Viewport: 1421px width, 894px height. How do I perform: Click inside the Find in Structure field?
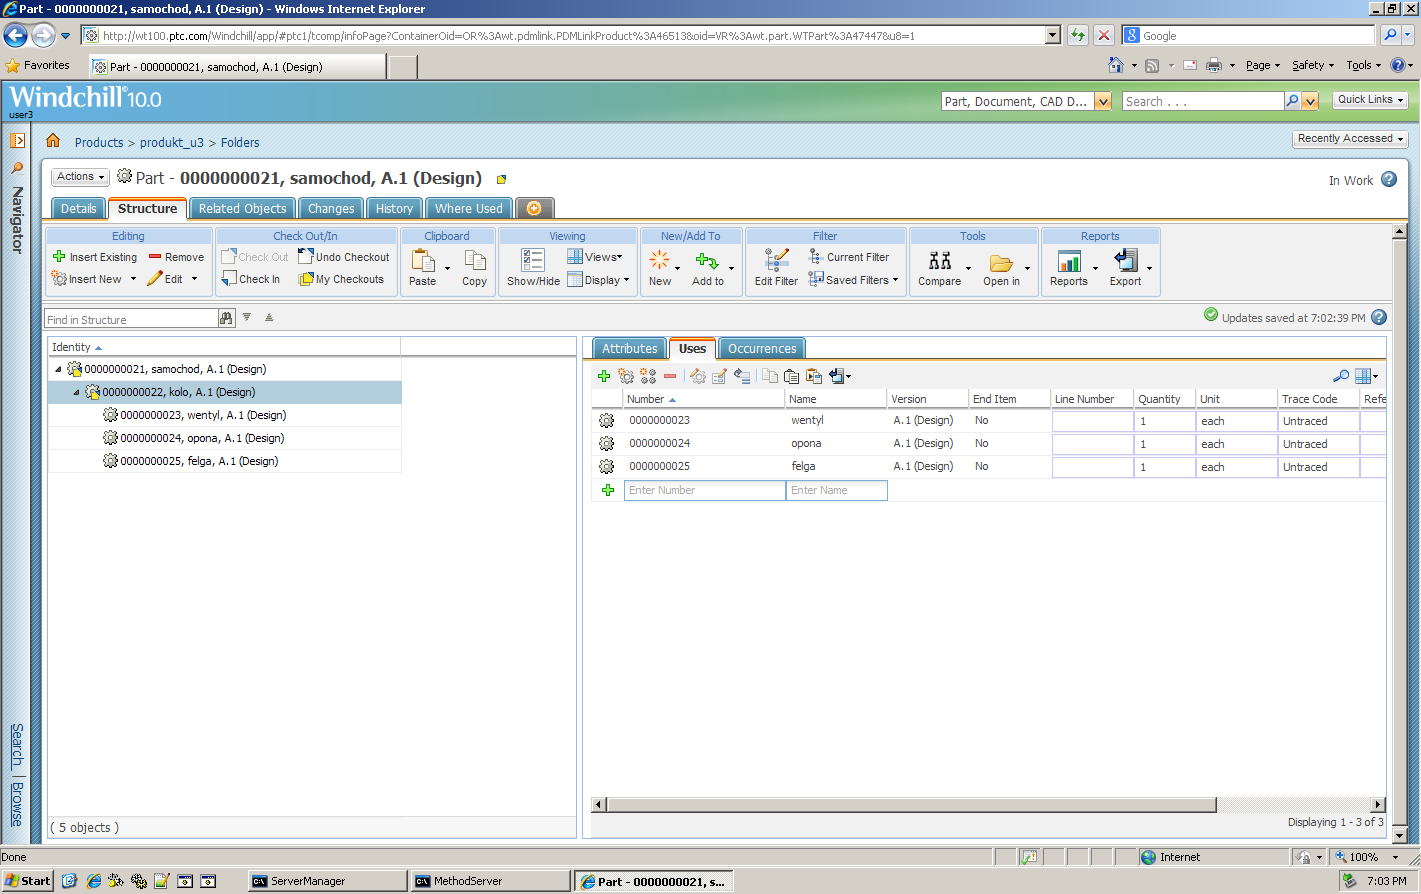131,319
